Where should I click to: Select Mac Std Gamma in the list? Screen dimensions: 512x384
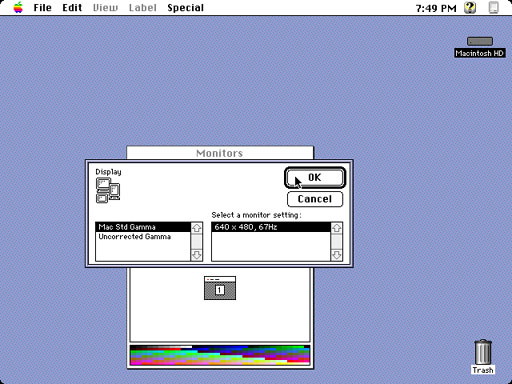143,227
